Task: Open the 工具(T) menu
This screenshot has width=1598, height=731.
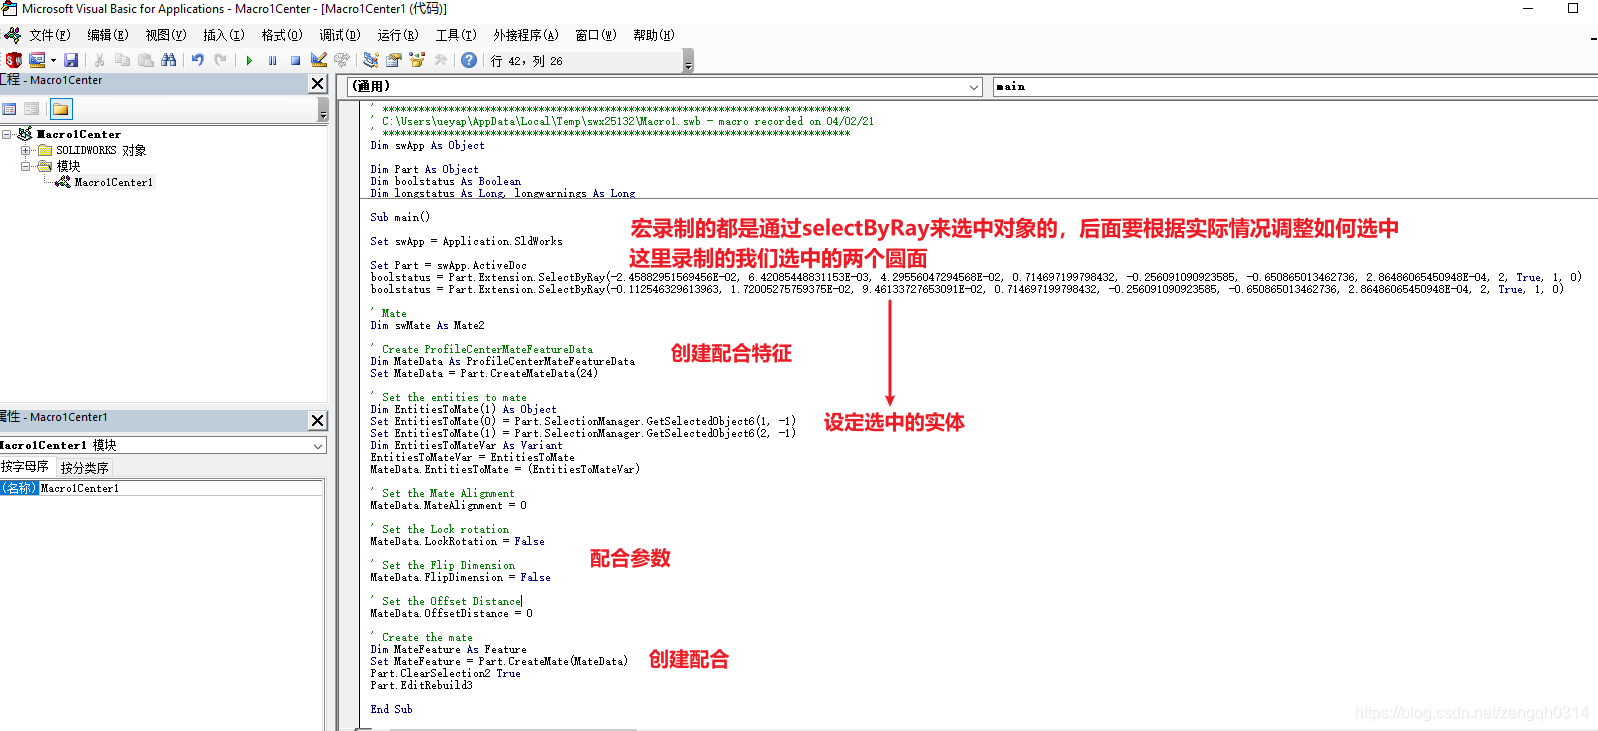Action: point(455,35)
